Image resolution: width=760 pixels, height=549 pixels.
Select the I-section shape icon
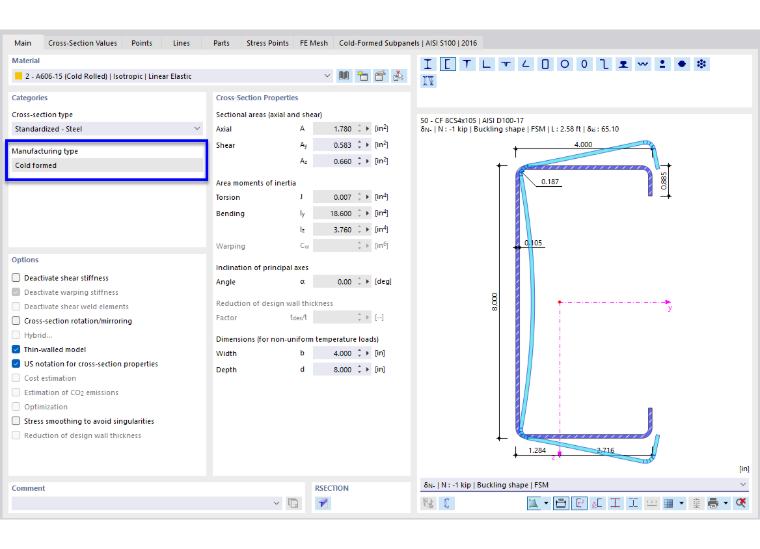(x=428, y=64)
